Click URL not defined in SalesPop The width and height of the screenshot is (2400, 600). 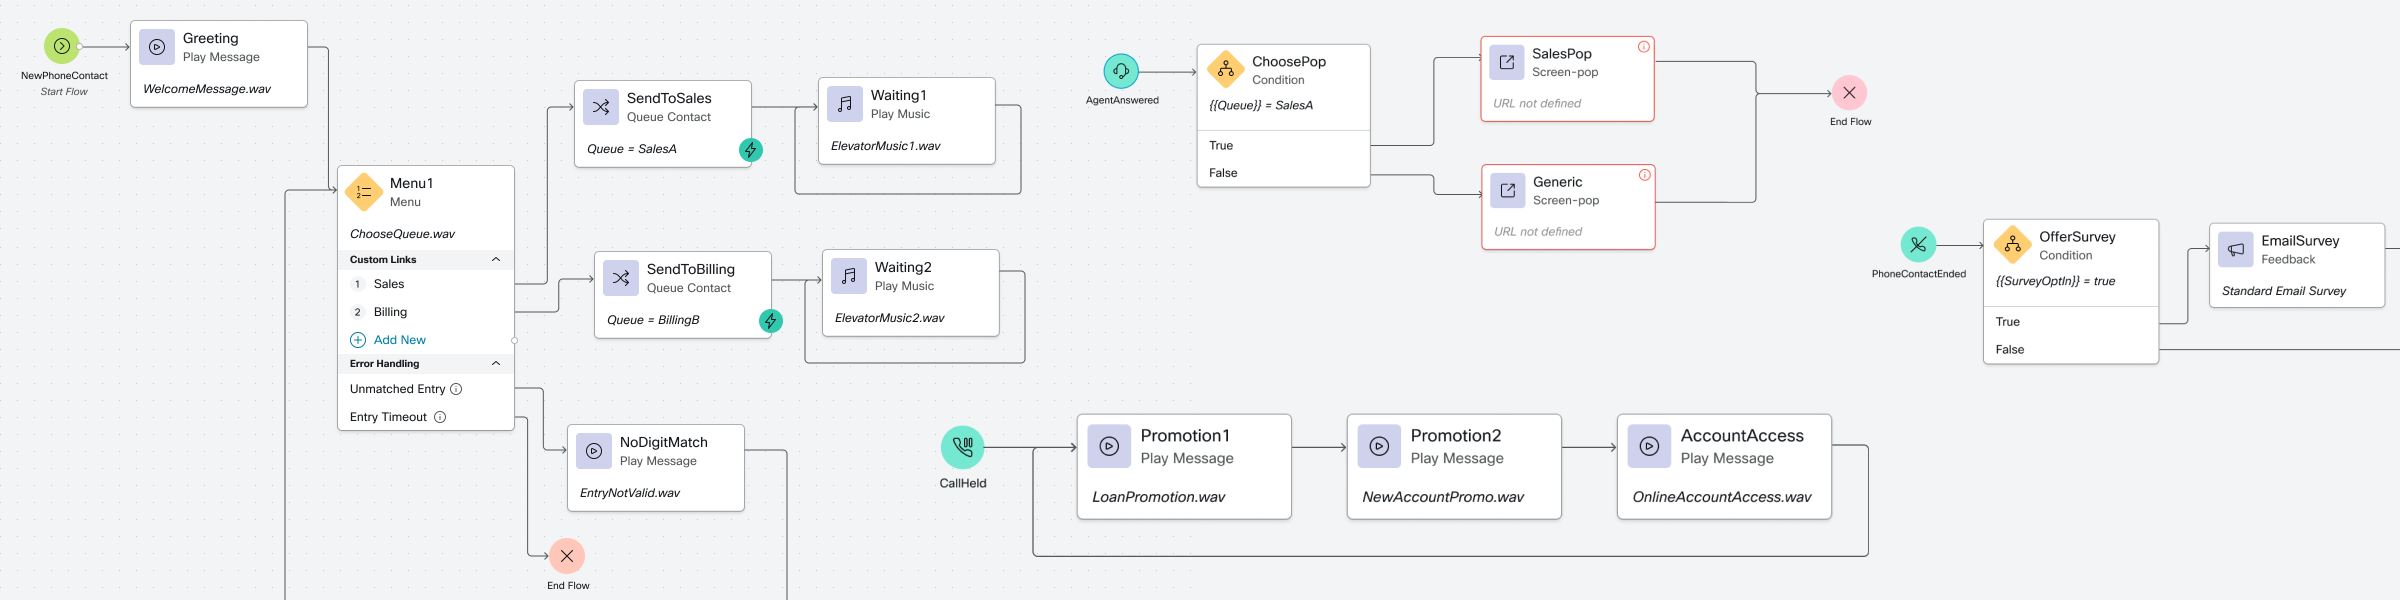pos(1537,103)
